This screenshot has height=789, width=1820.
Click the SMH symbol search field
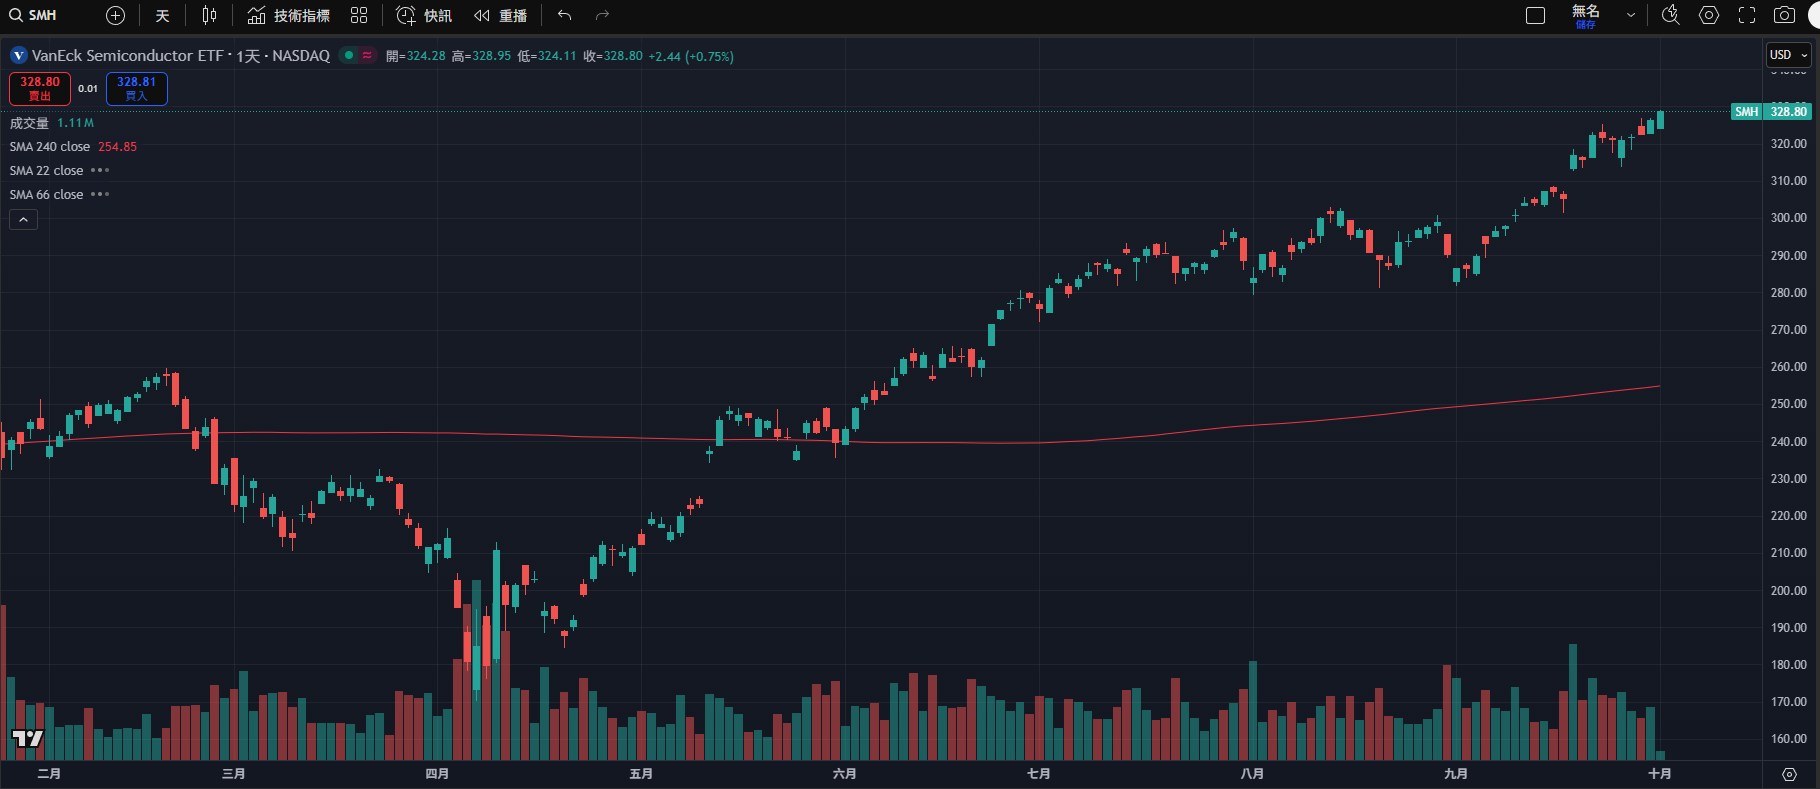(x=42, y=15)
